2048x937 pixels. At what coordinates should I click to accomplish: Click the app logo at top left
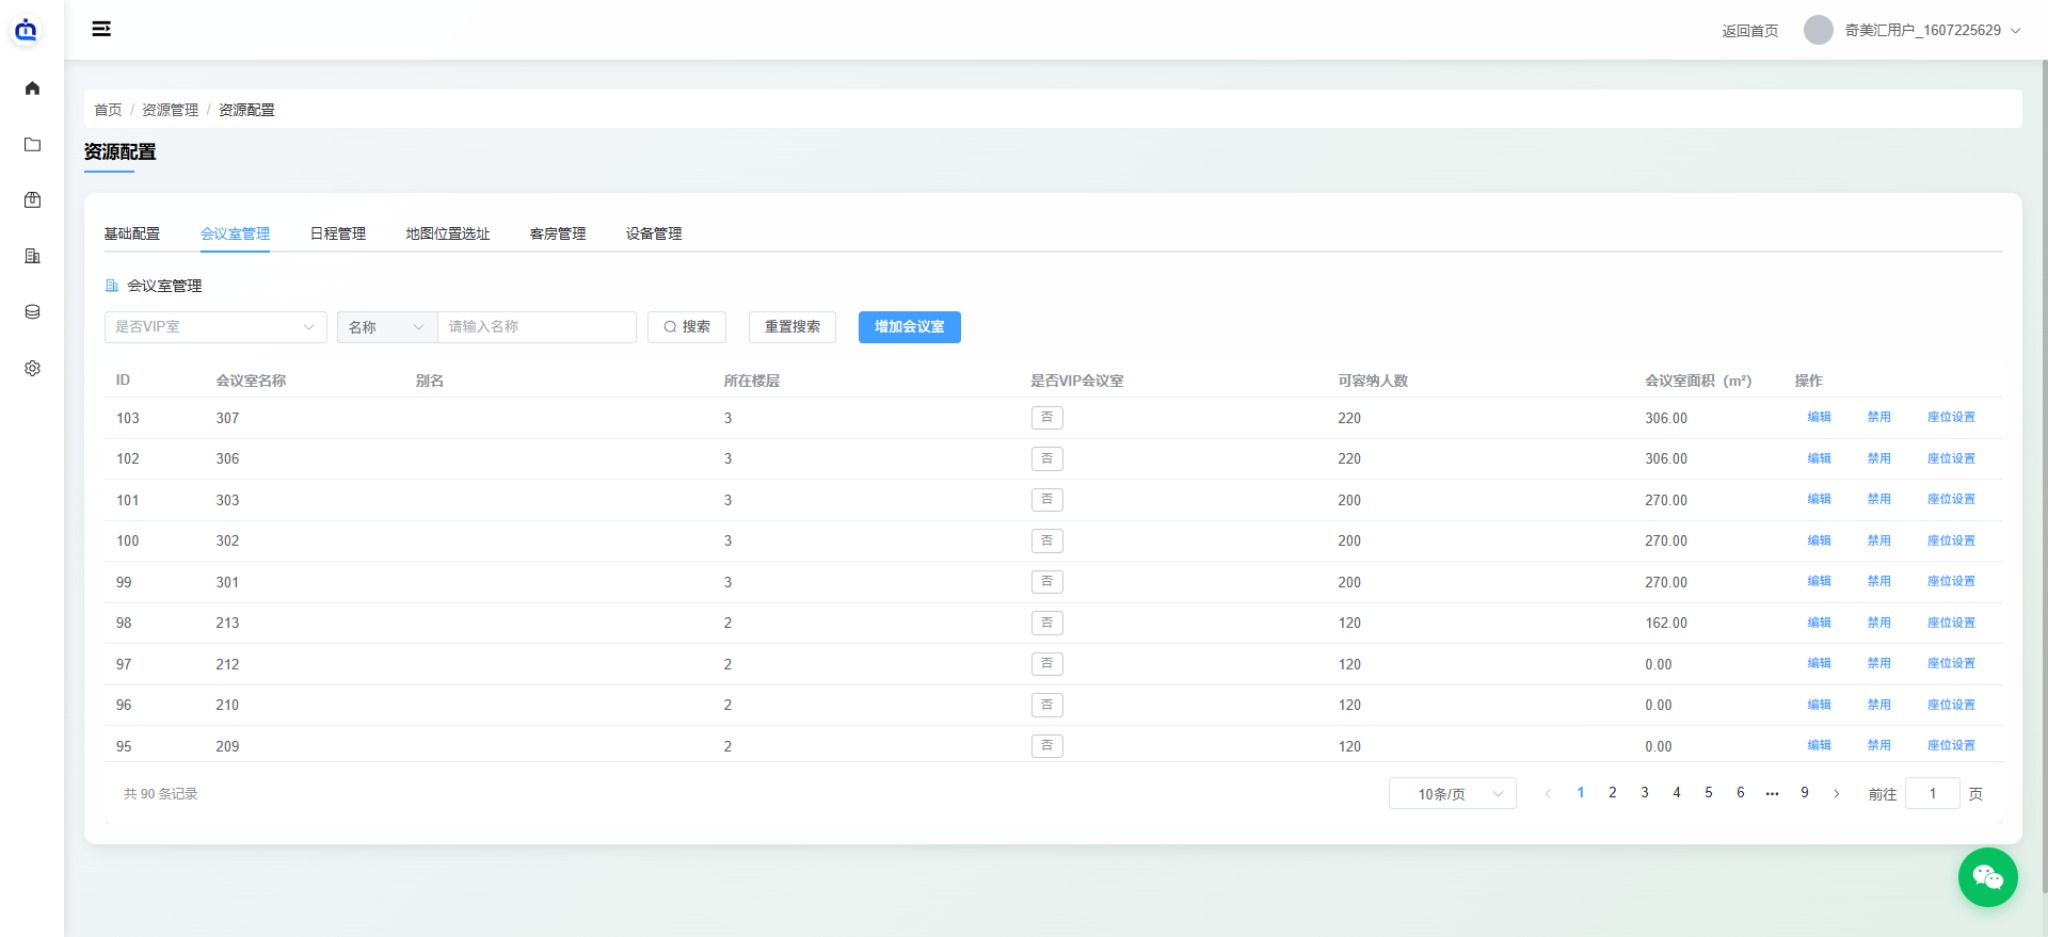[x=26, y=30]
